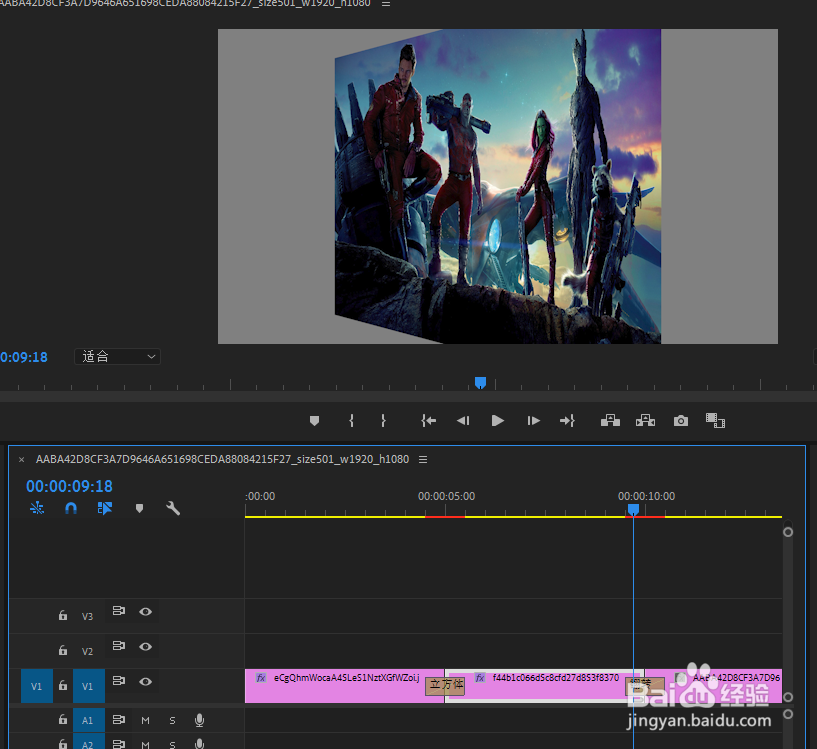Click the program monitor playhead marker
The height and width of the screenshot is (749, 817).
480,383
